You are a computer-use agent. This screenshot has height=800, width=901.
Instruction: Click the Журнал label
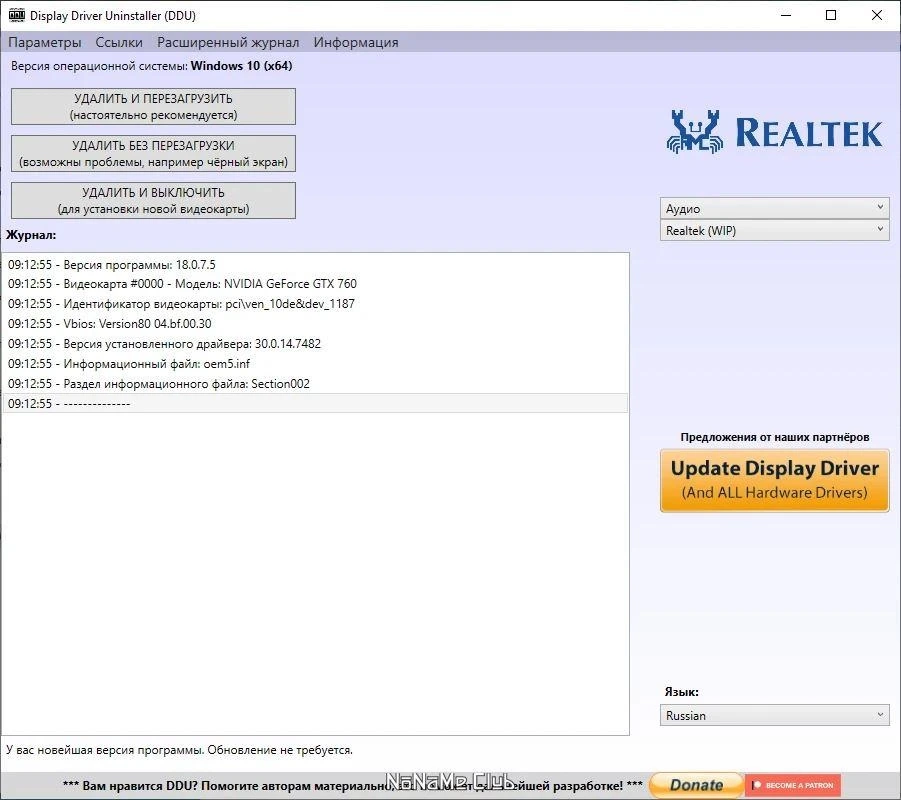pyautogui.click(x=31, y=234)
